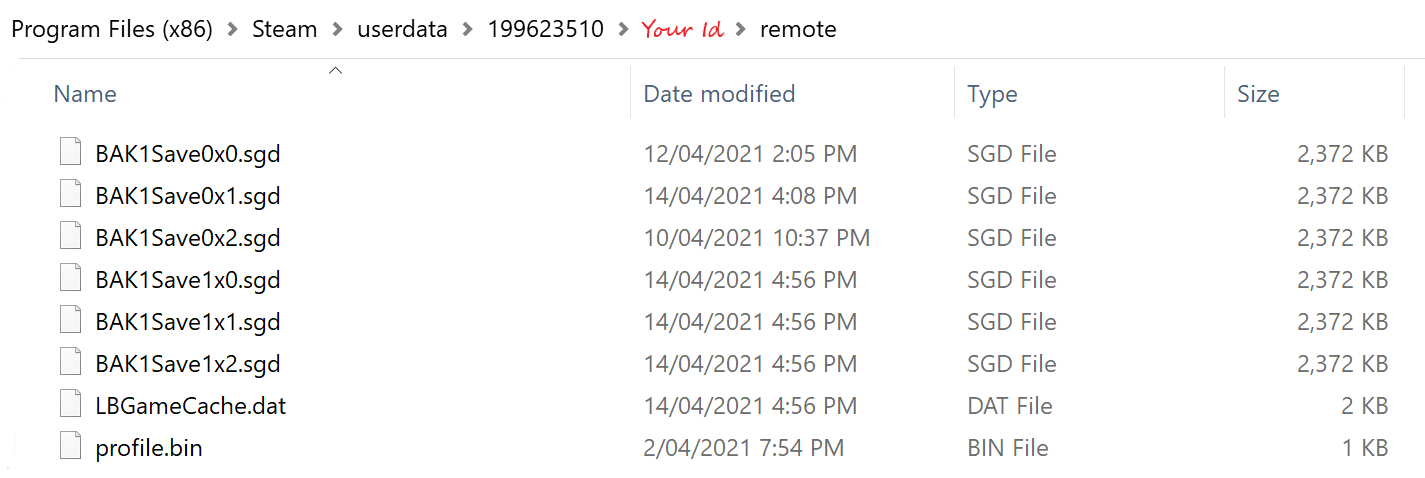Open the Steam folder breadcrumb
The width and height of the screenshot is (1425, 478).
pos(284,30)
